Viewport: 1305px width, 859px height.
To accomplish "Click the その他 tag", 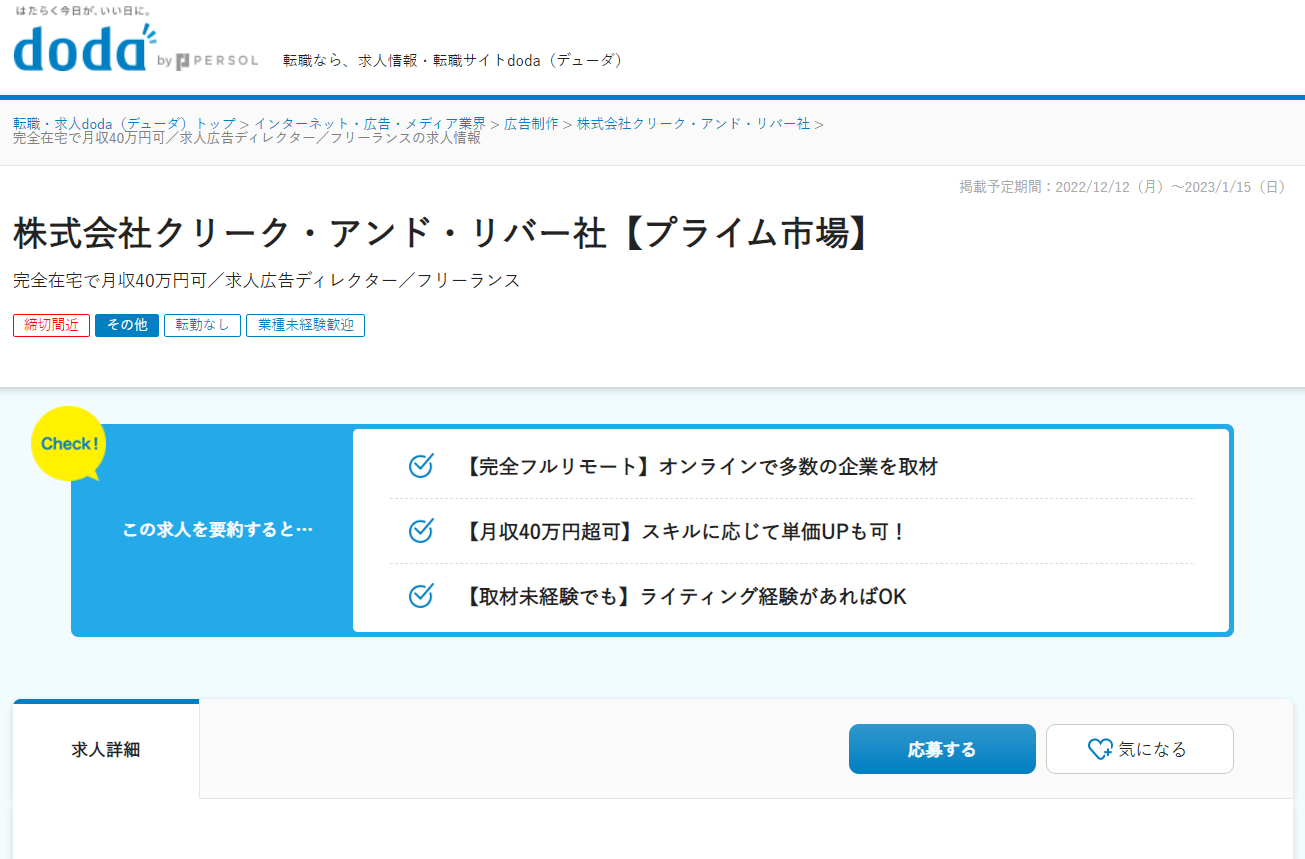I will coord(127,325).
